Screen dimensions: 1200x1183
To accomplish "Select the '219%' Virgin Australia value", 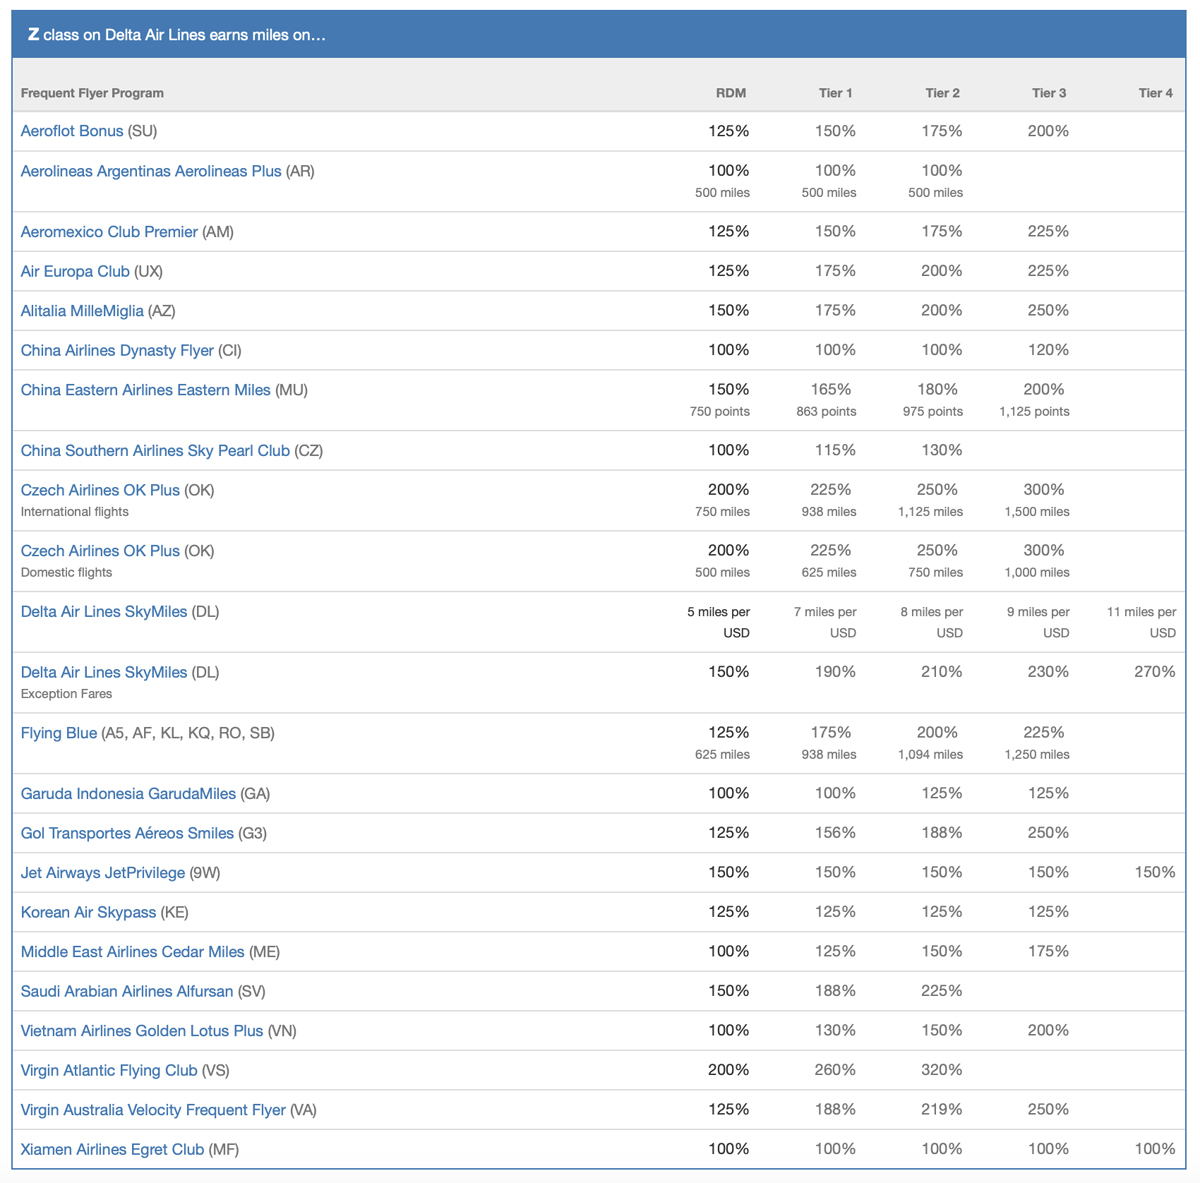I will click(942, 1110).
